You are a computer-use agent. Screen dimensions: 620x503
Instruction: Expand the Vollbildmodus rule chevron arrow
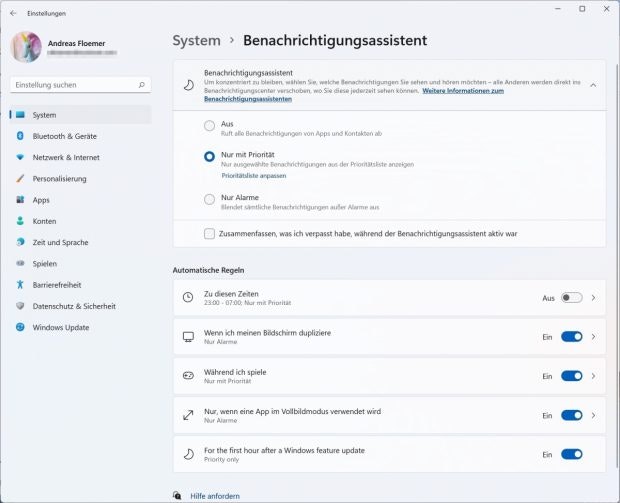pyautogui.click(x=593, y=415)
